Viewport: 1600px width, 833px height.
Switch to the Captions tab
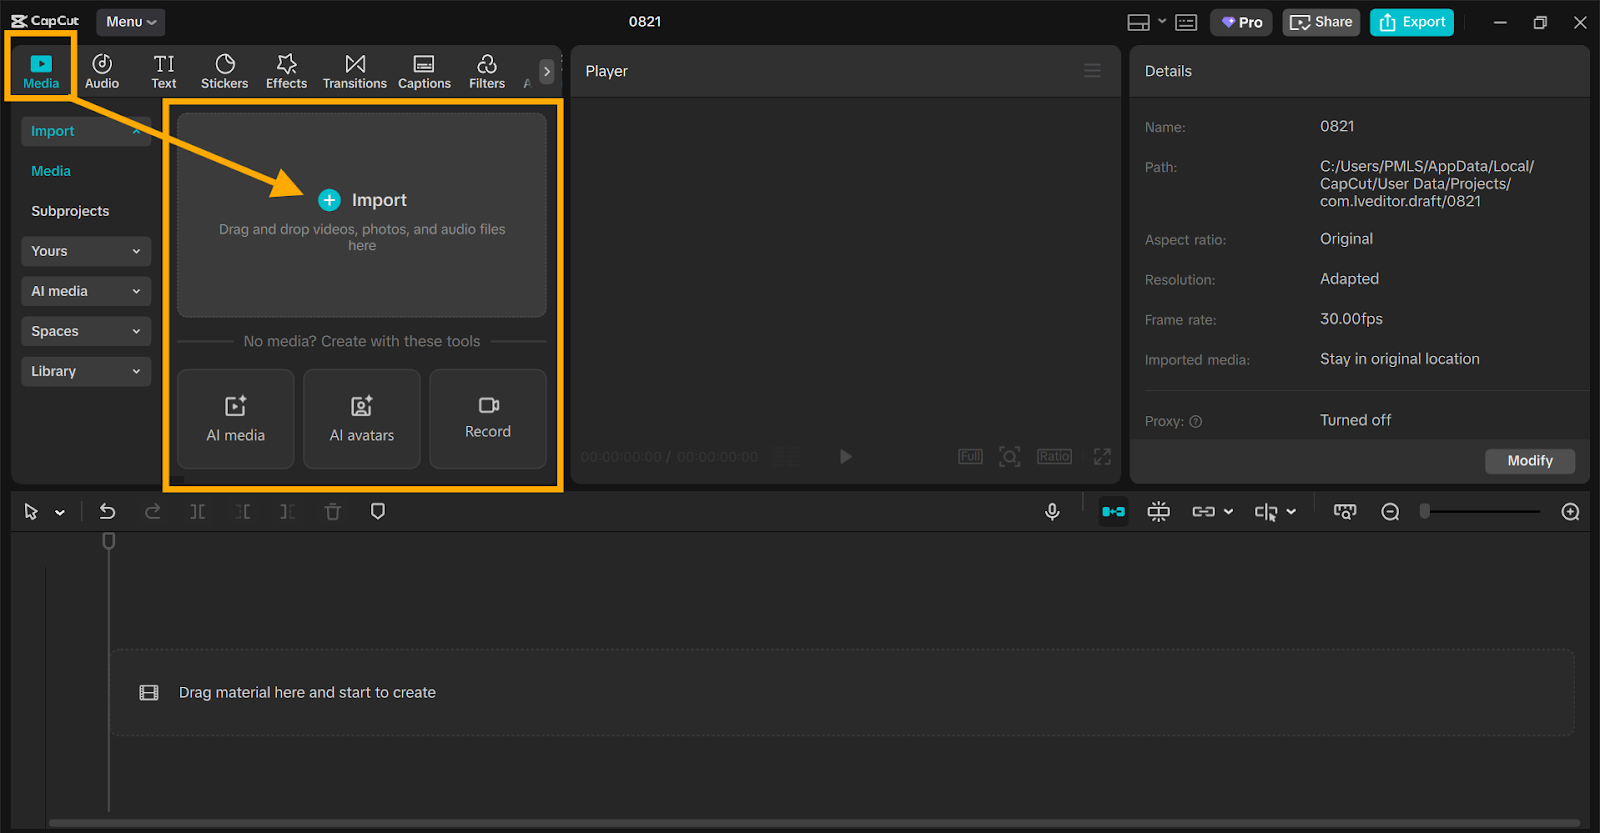tap(424, 72)
